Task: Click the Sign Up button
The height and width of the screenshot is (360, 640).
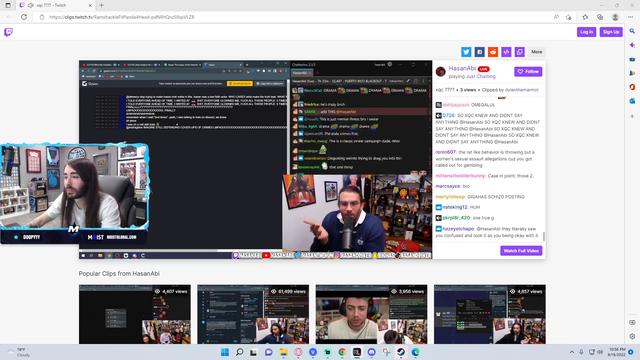Action: click(x=611, y=32)
